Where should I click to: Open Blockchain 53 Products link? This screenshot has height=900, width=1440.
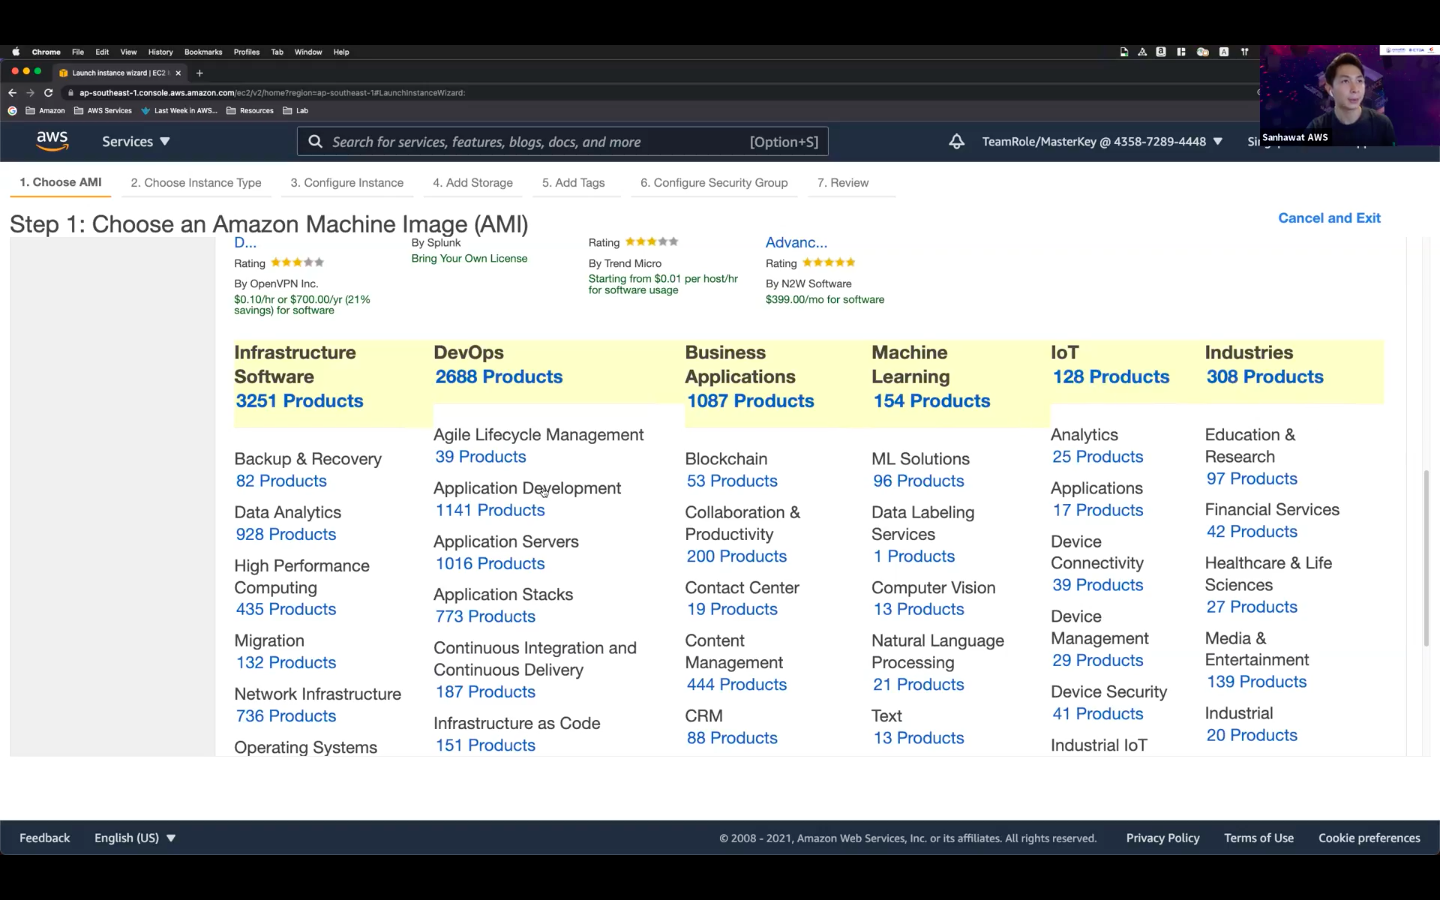point(732,481)
